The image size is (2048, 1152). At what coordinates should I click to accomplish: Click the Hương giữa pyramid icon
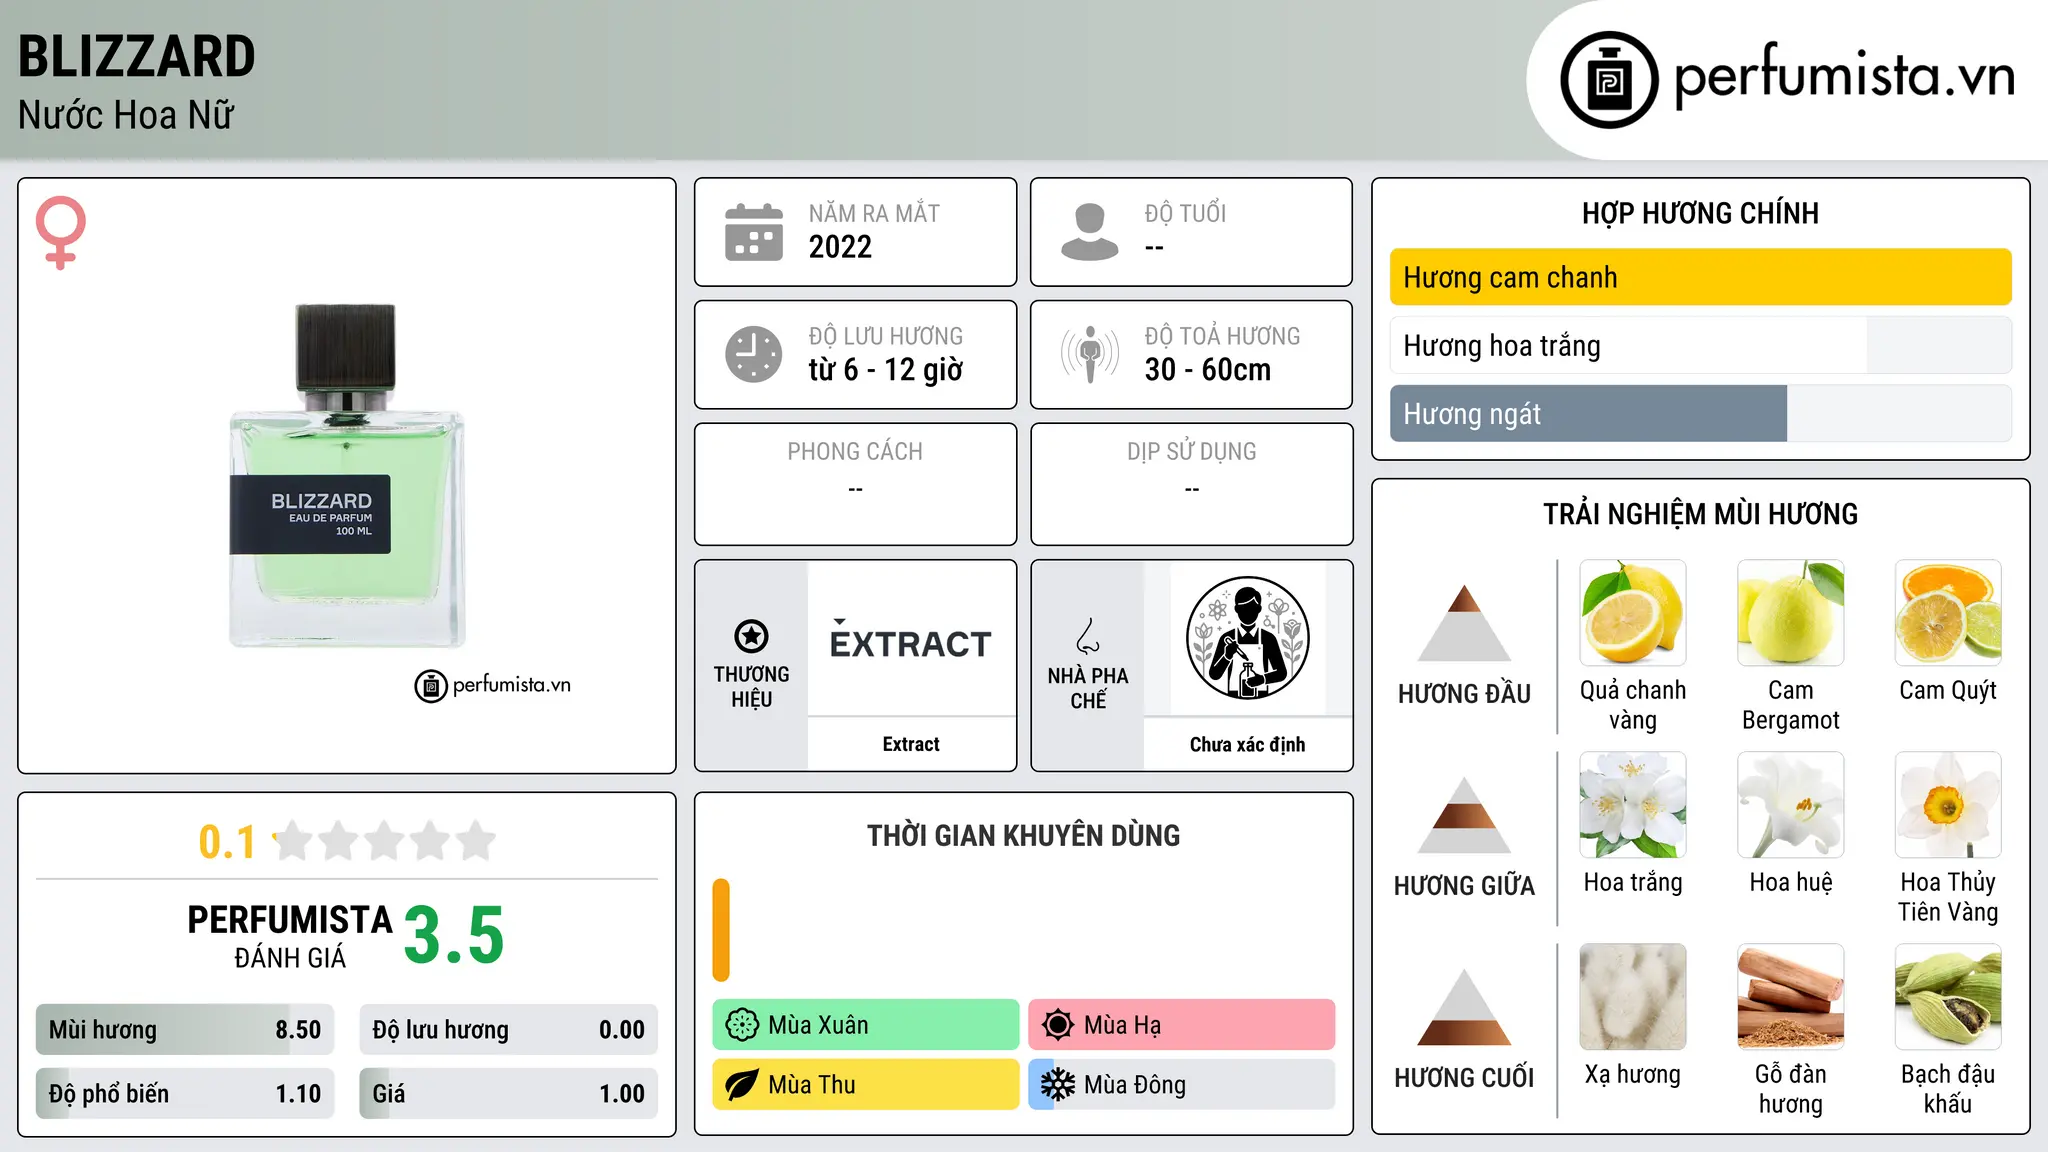[x=1464, y=815]
